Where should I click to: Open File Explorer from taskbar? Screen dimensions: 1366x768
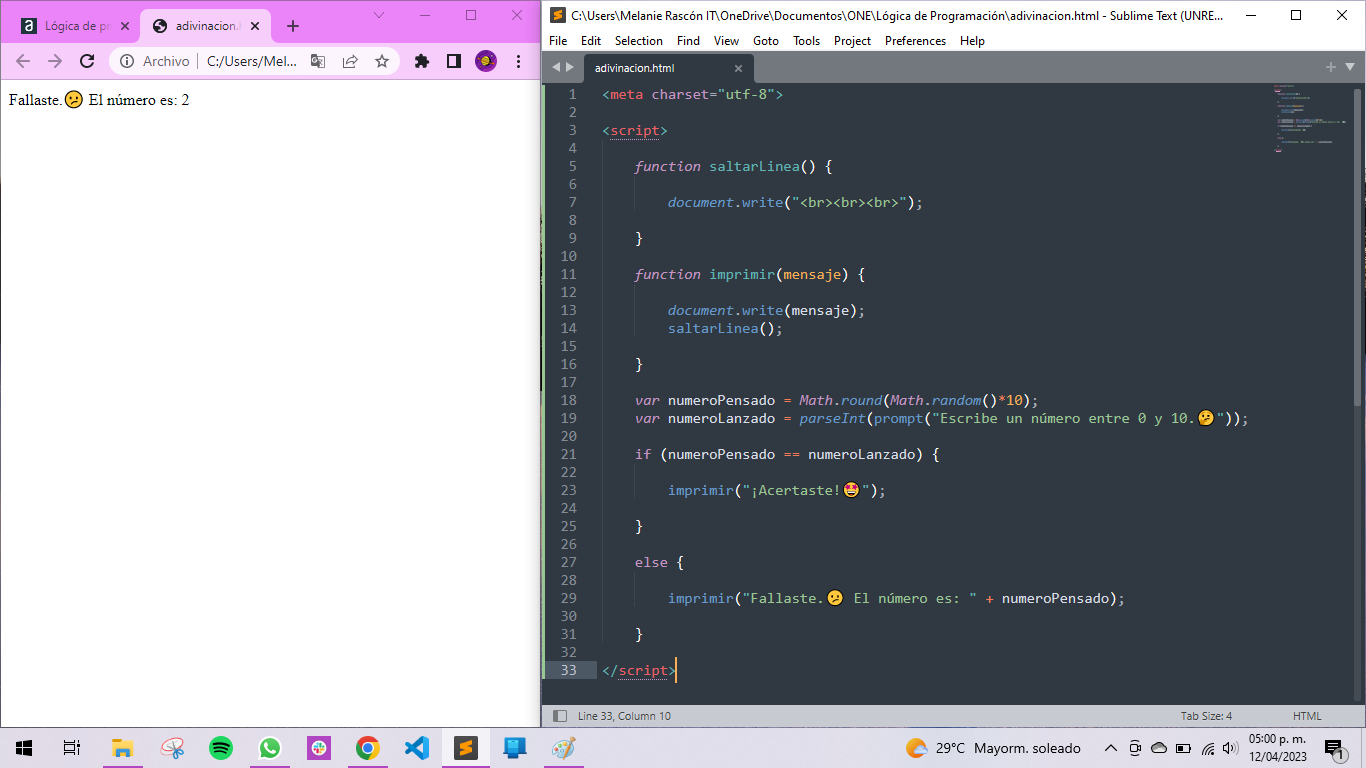tap(122, 748)
